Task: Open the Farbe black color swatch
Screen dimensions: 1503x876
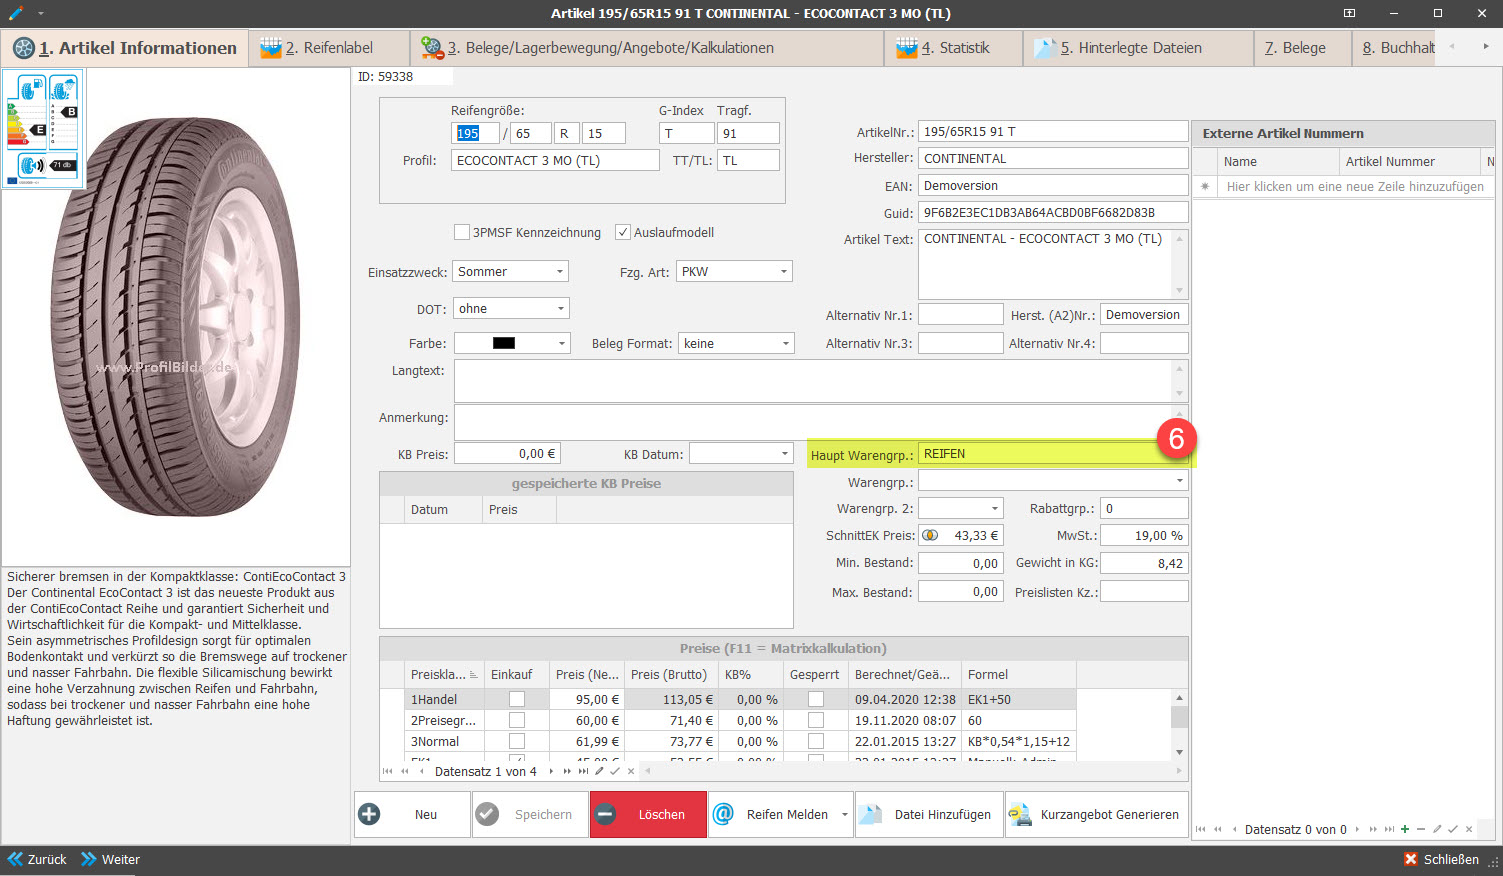Action: [504, 343]
